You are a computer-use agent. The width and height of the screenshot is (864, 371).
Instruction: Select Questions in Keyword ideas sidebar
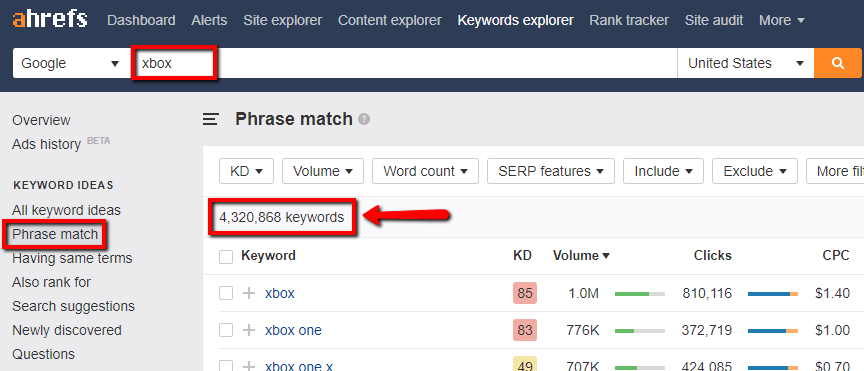tap(44, 354)
